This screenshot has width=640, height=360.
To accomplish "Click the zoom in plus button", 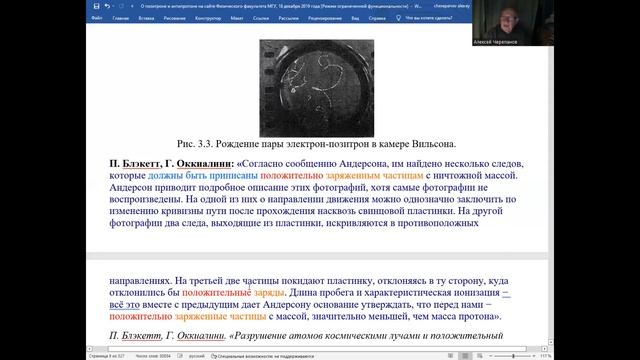I will pos(534,356).
